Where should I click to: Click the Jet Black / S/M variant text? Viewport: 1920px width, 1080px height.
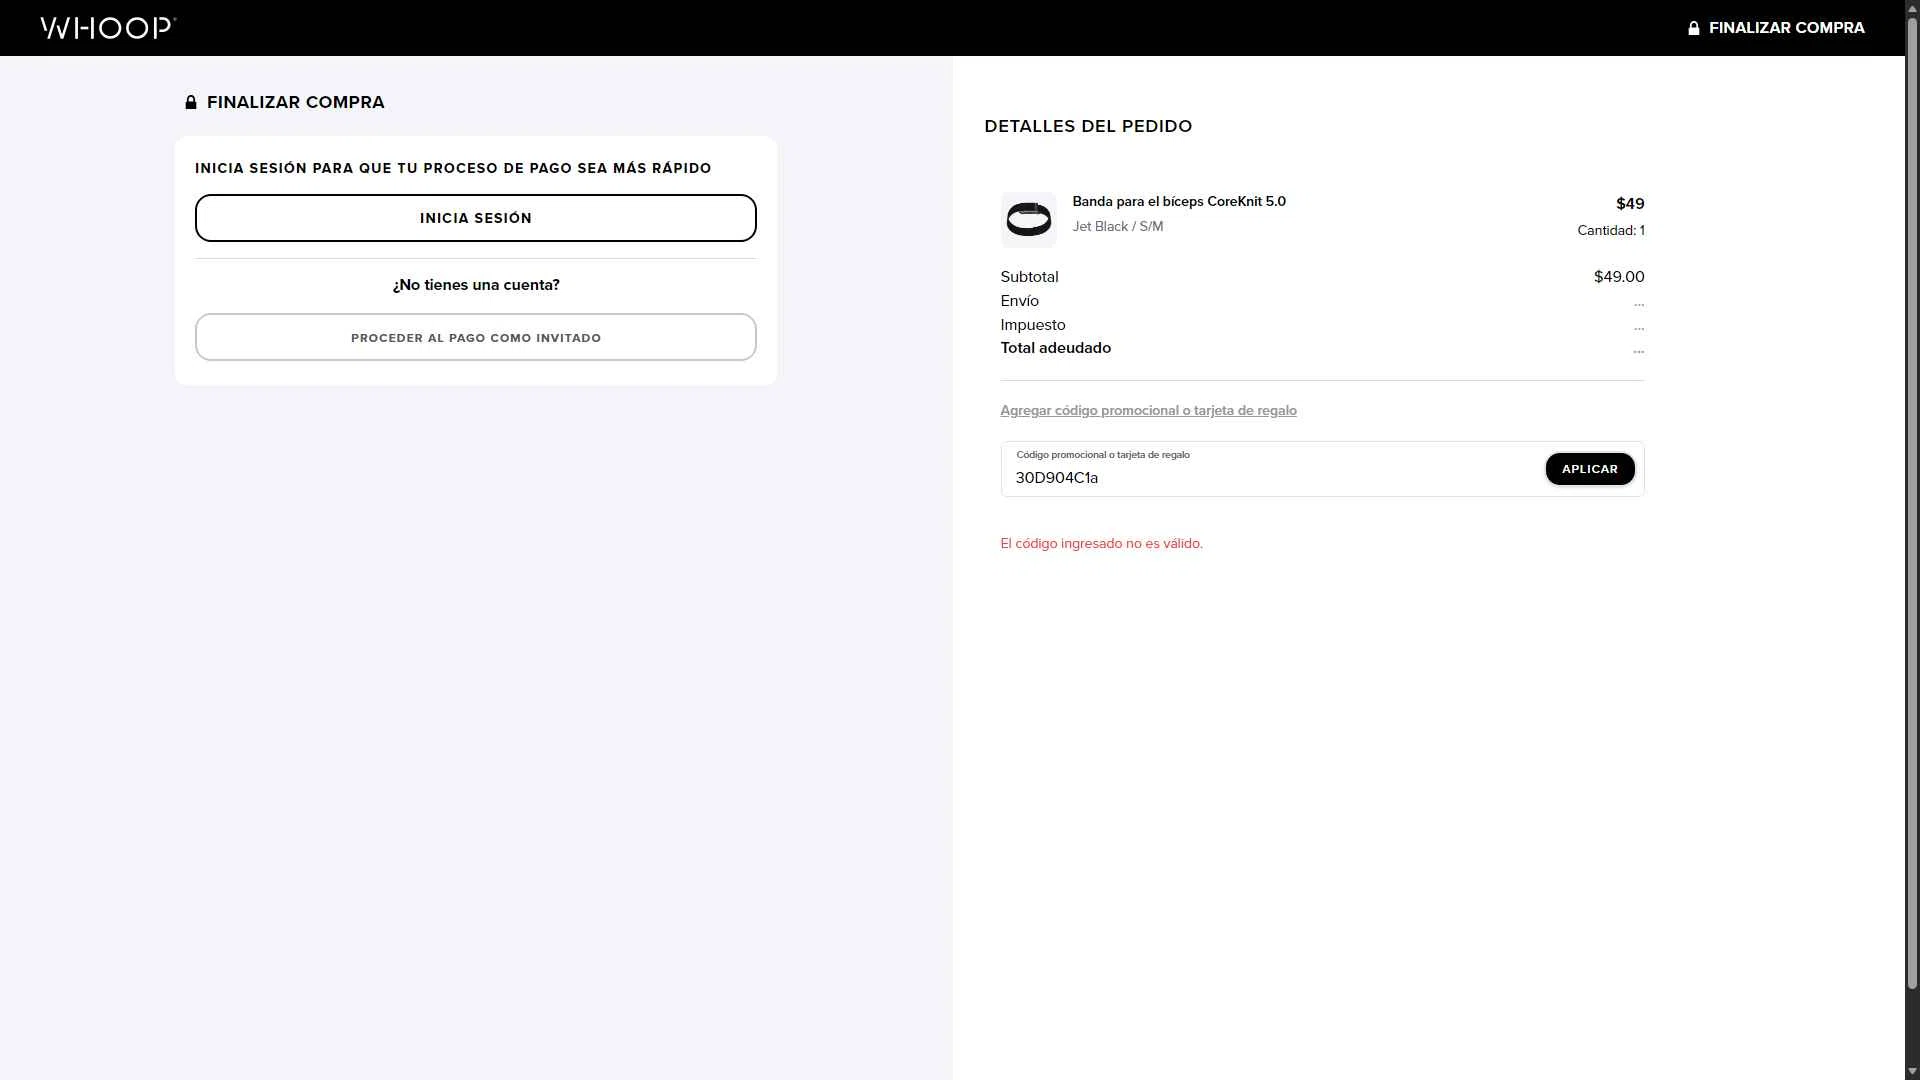pos(1118,227)
